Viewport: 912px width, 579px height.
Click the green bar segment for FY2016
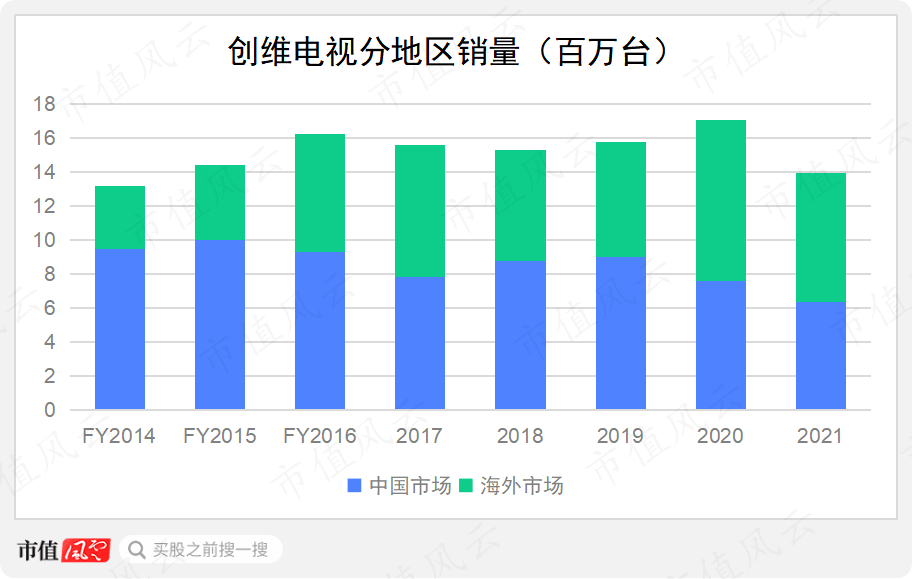(x=320, y=192)
